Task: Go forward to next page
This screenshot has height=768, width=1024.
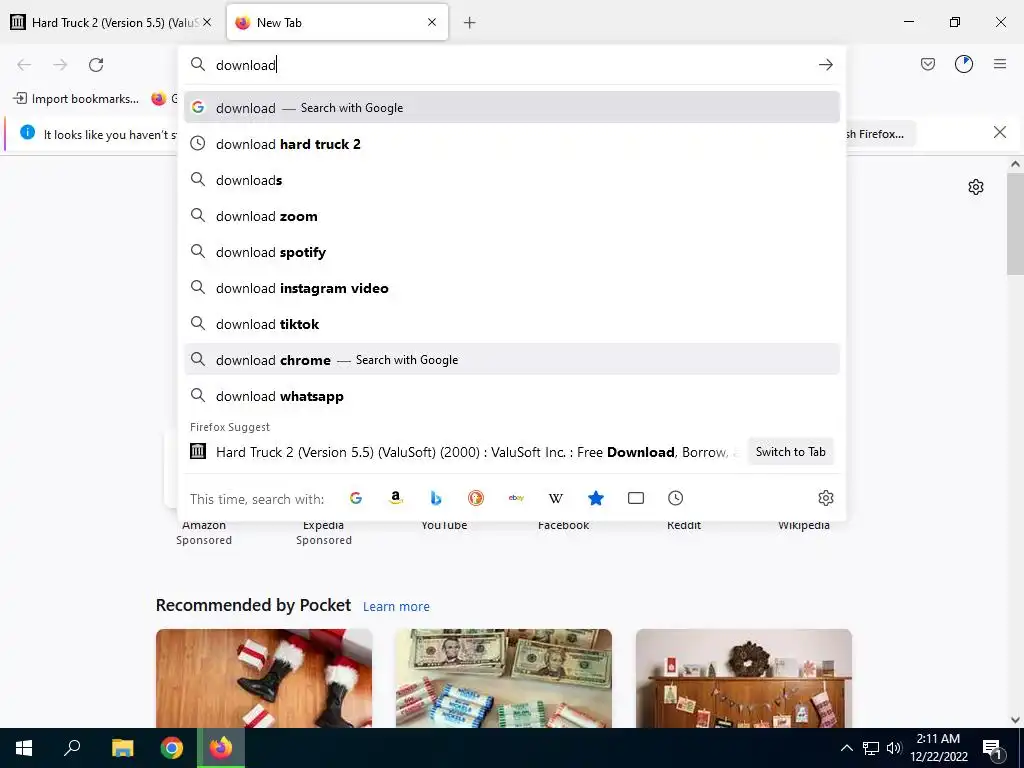Action: (x=60, y=65)
